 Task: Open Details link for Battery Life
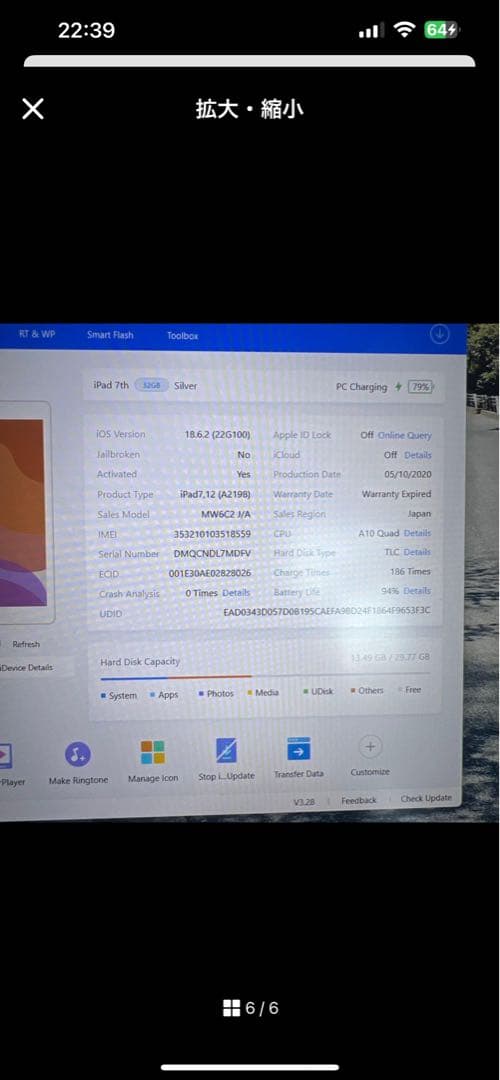click(x=417, y=591)
